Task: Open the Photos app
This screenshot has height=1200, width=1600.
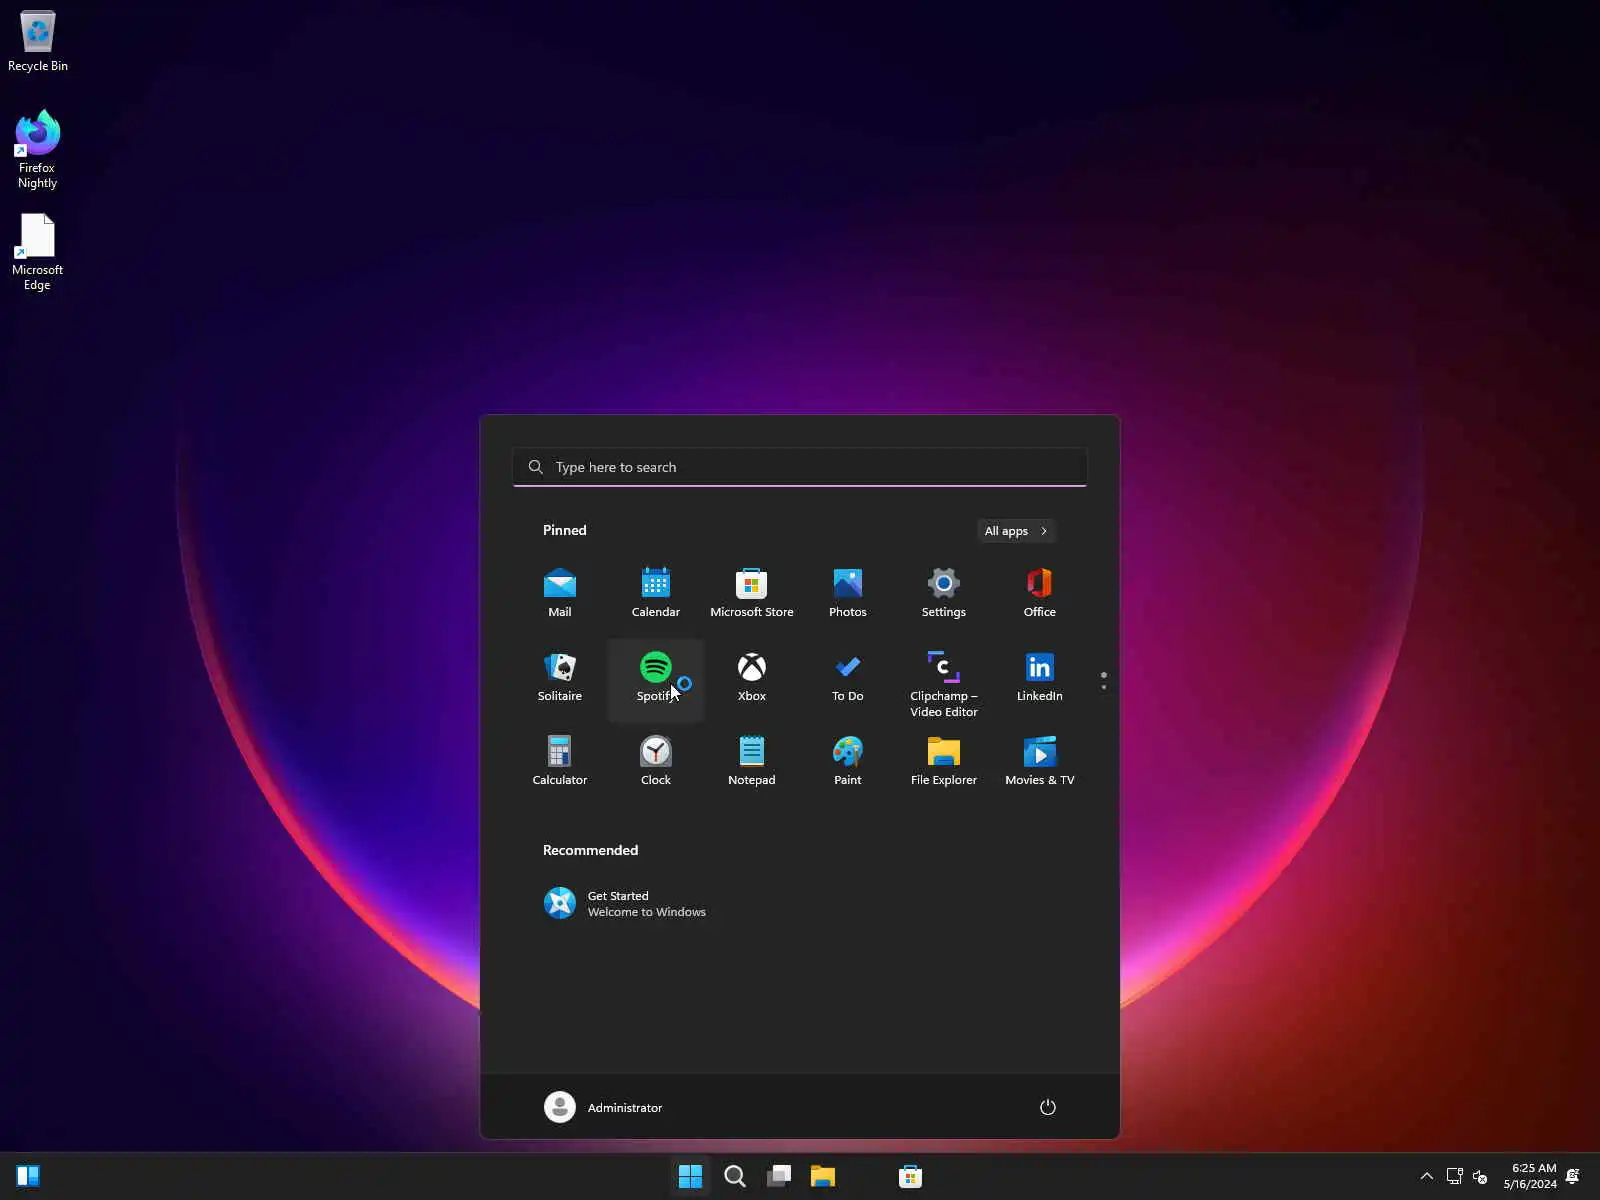Action: pyautogui.click(x=848, y=593)
